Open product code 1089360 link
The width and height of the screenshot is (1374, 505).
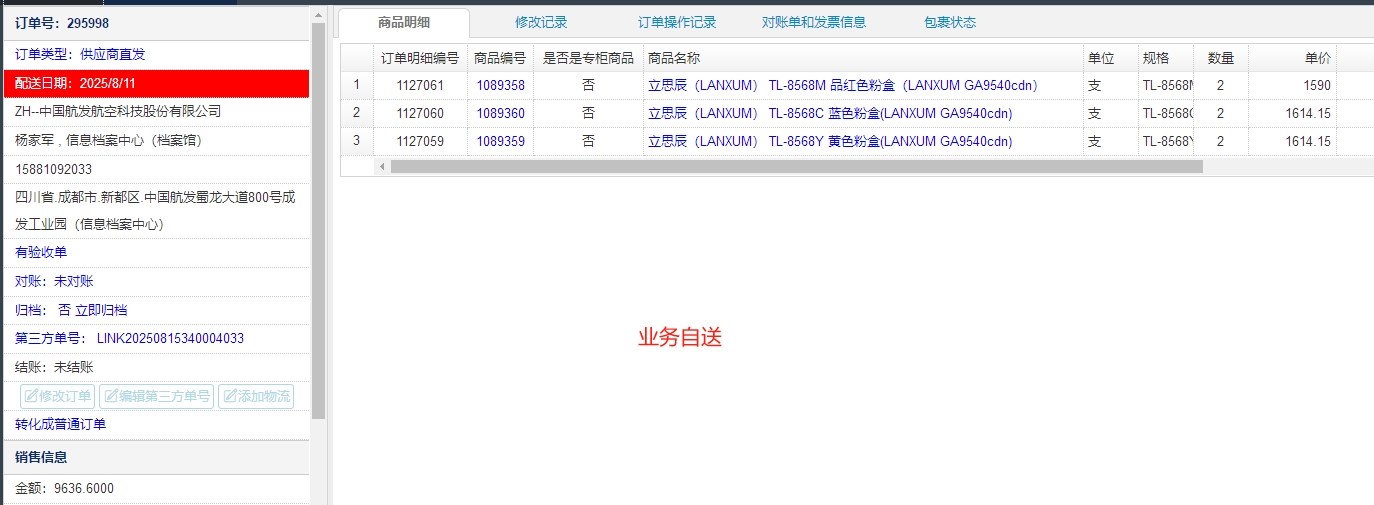pyautogui.click(x=500, y=114)
